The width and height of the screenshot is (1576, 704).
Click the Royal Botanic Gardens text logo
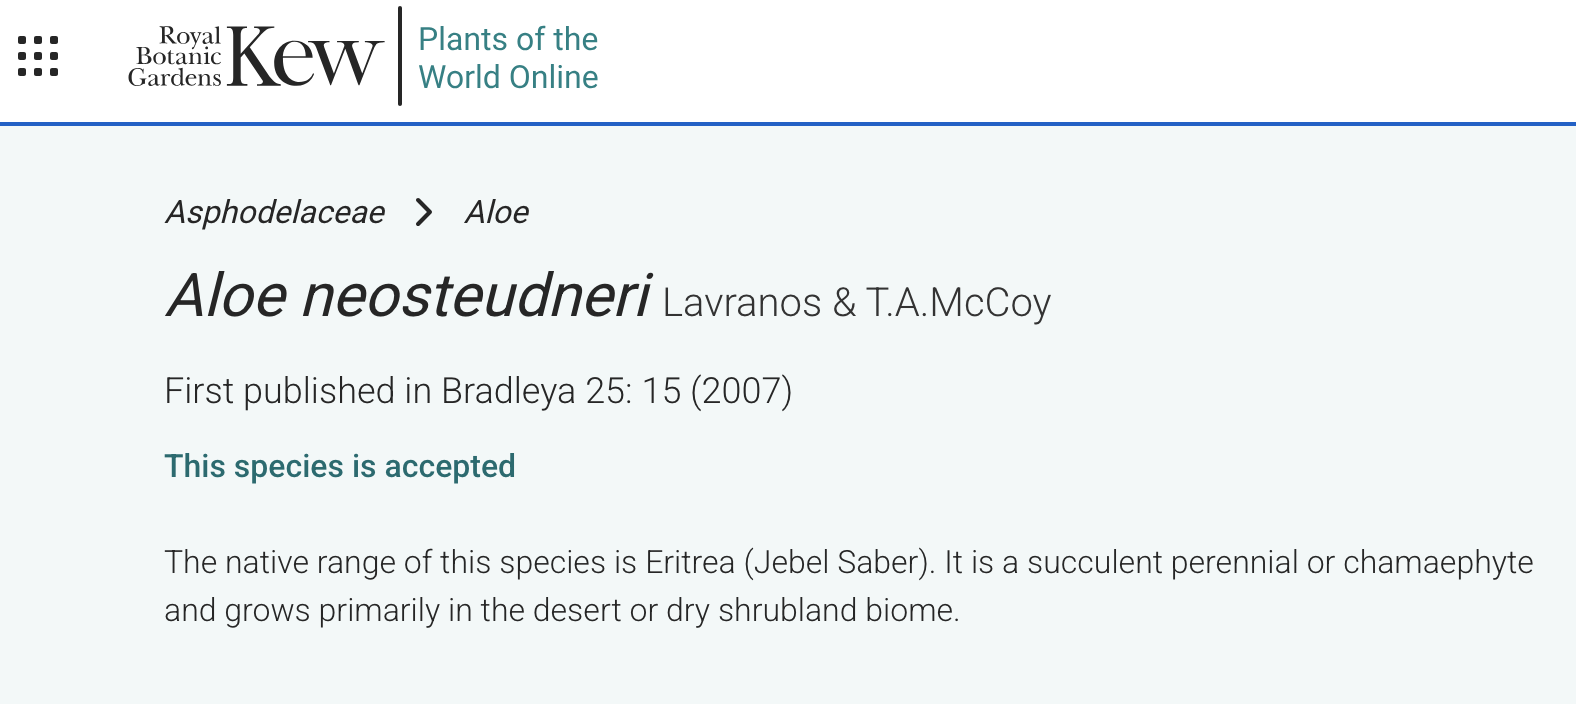point(176,57)
